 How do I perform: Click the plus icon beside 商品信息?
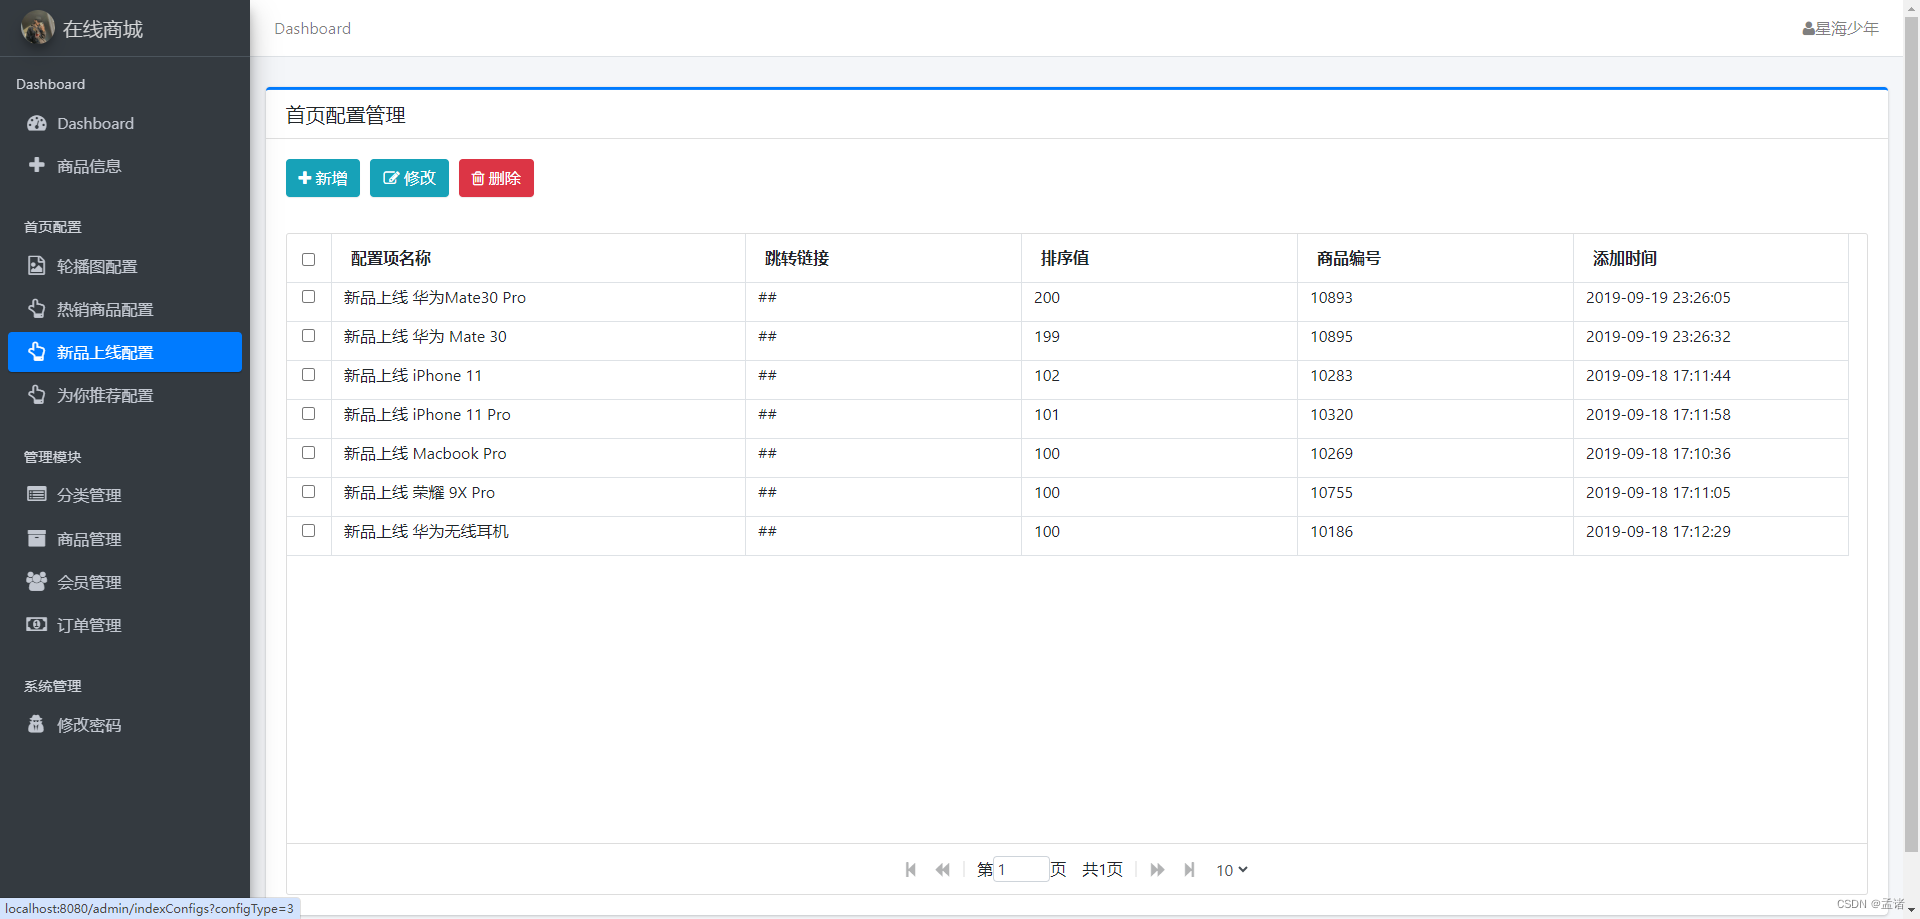pos(37,165)
